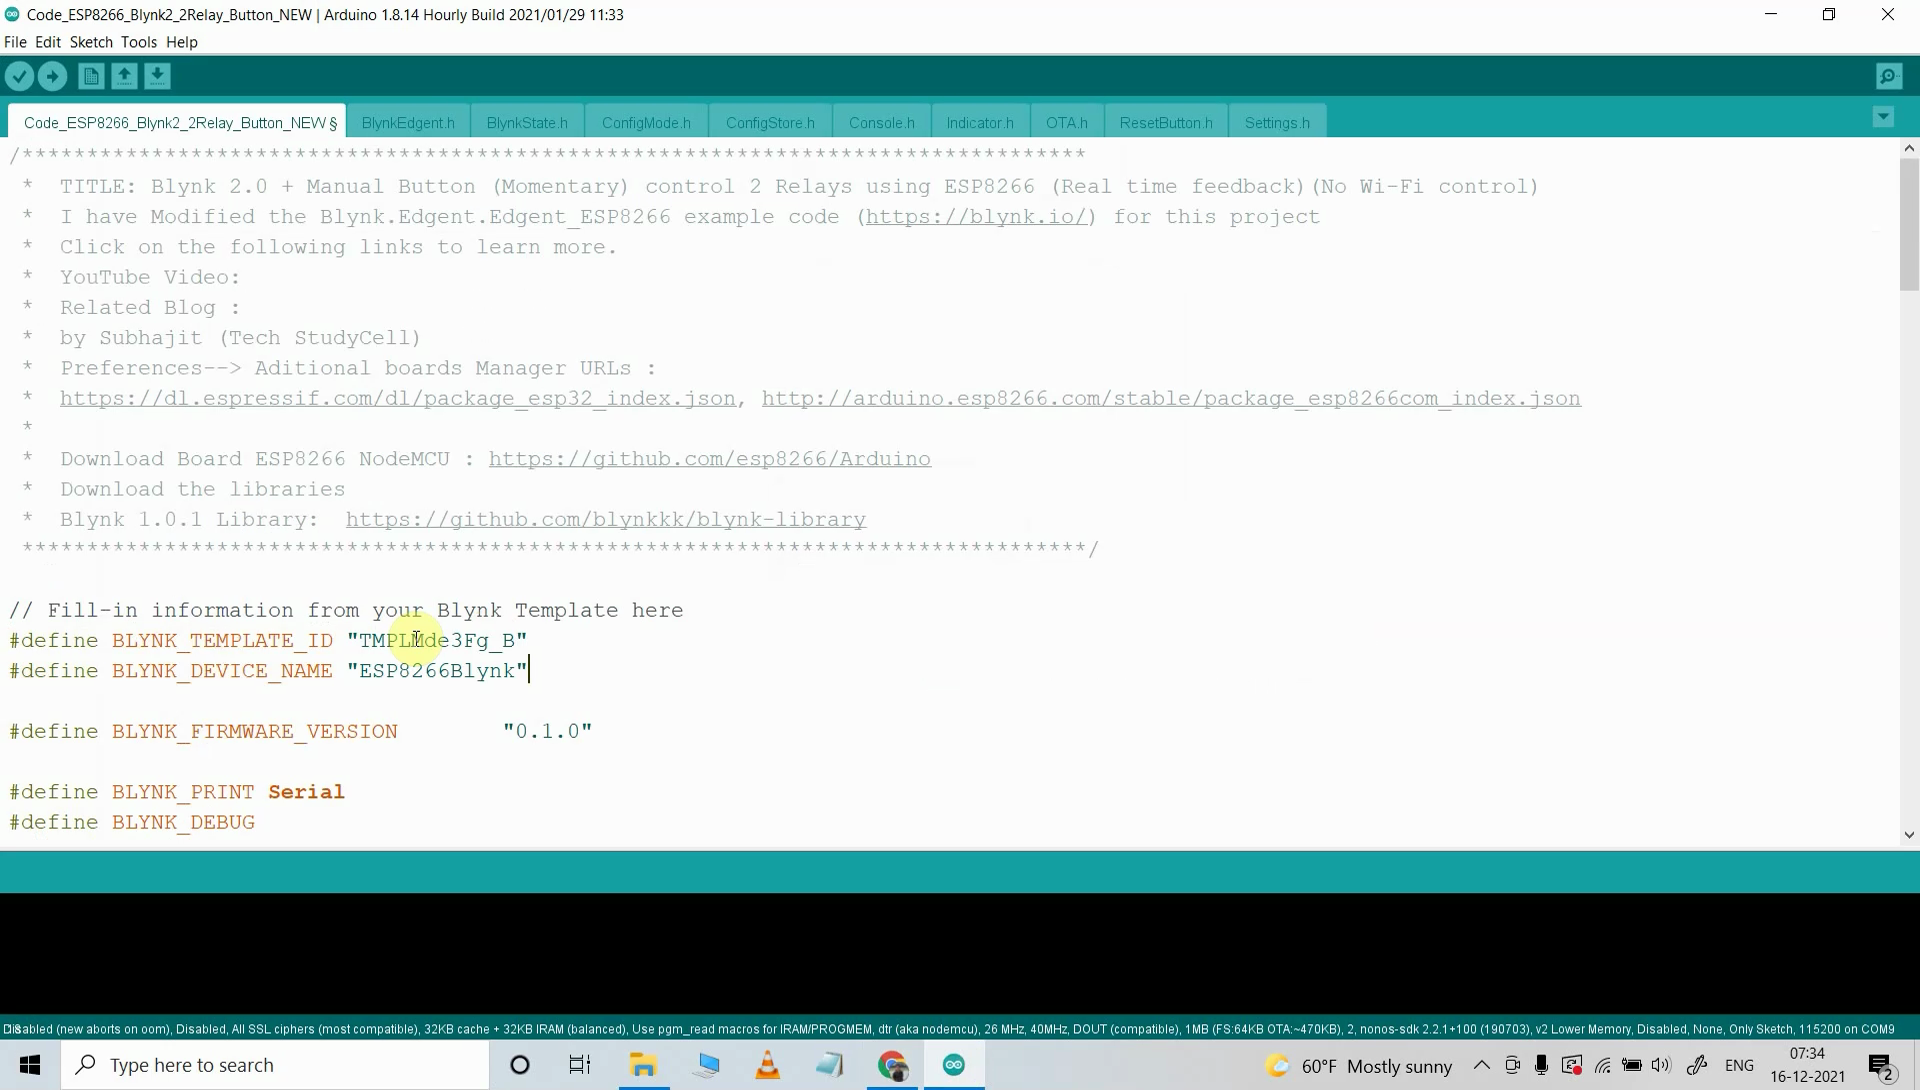Open the Tools menu
1920x1090 pixels.
(x=139, y=42)
